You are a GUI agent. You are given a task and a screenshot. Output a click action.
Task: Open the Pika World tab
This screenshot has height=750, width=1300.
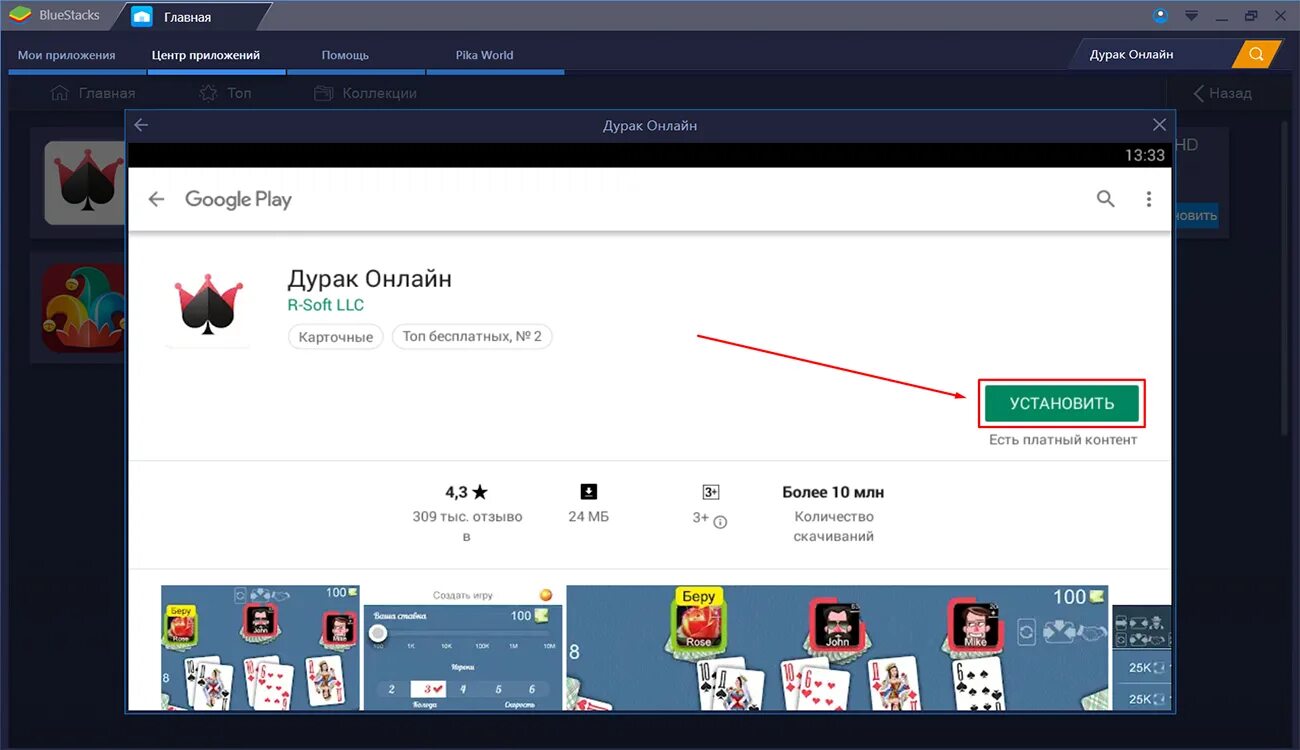[484, 55]
